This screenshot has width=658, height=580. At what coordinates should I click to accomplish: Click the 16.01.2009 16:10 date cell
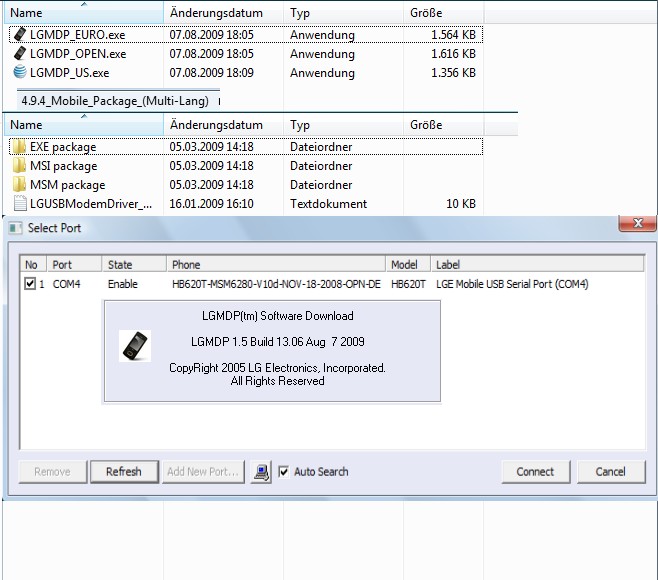click(212, 204)
